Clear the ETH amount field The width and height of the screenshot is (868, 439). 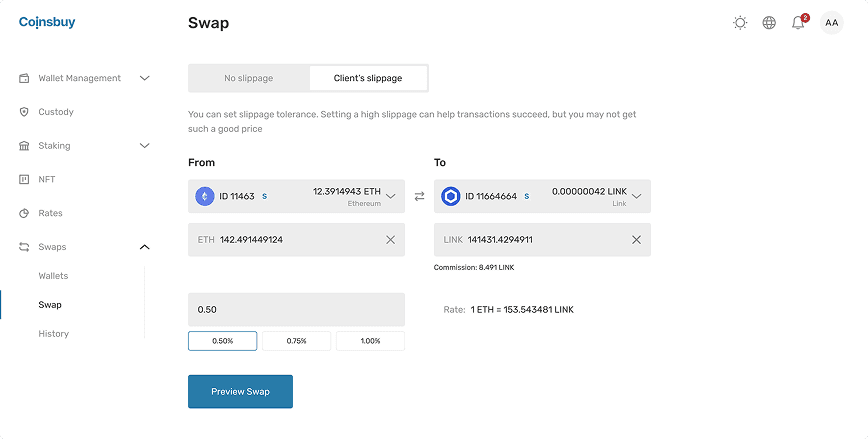[390, 240]
